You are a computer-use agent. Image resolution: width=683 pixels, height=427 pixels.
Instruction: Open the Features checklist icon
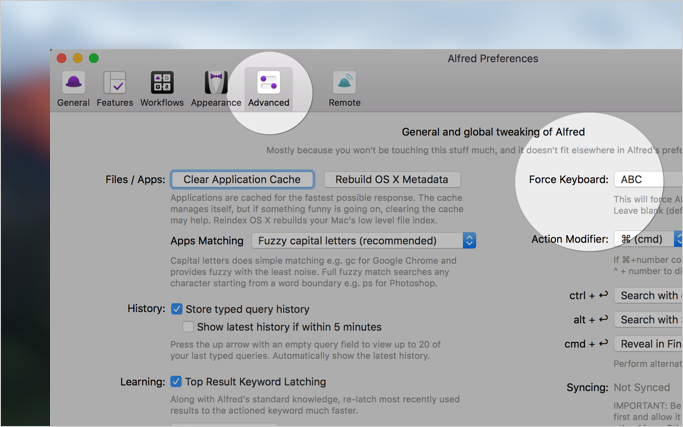click(115, 82)
